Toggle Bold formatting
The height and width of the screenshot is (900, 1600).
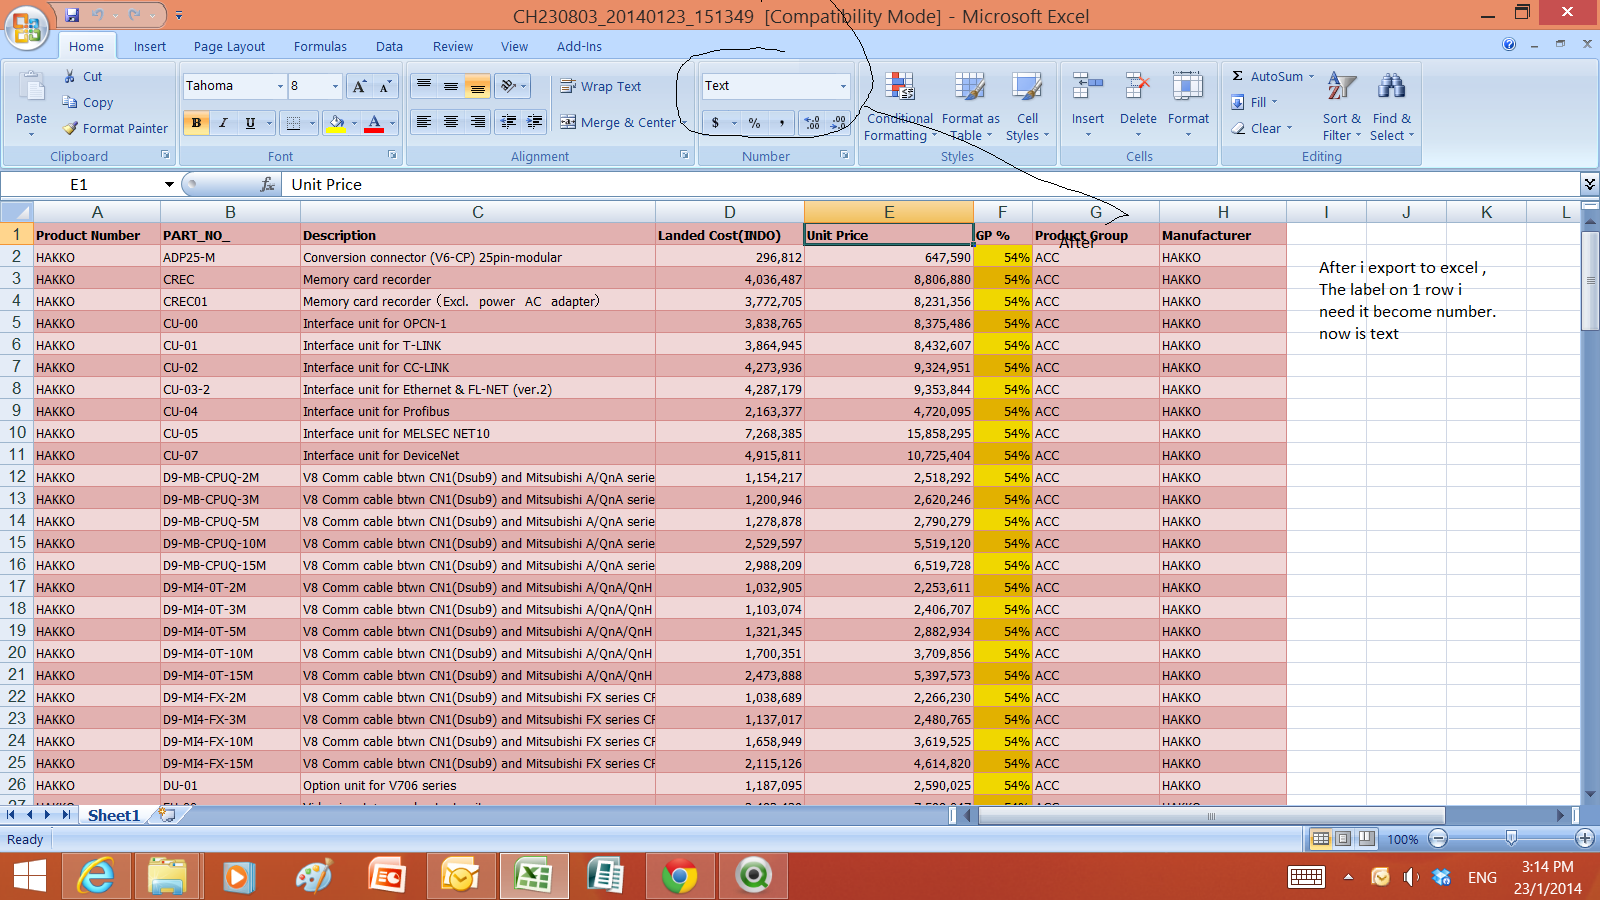point(196,123)
